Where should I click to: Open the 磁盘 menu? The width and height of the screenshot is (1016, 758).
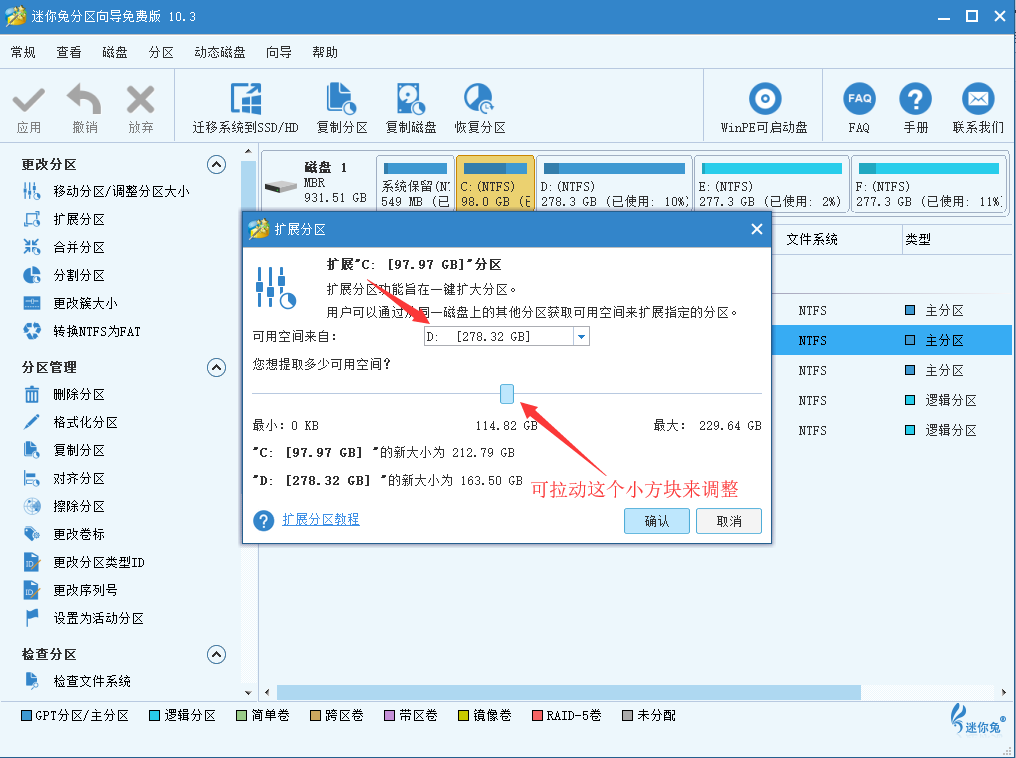coord(115,52)
